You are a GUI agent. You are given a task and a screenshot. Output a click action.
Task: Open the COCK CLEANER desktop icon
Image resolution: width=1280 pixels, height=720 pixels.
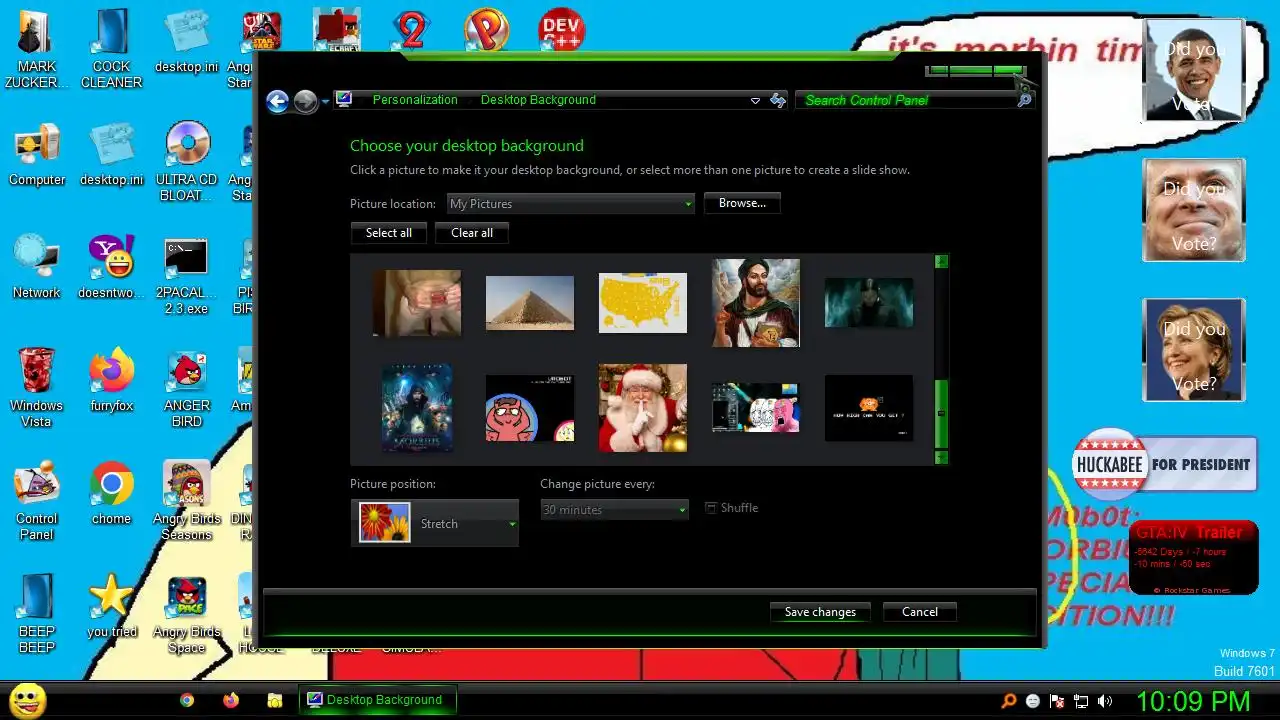click(x=111, y=50)
